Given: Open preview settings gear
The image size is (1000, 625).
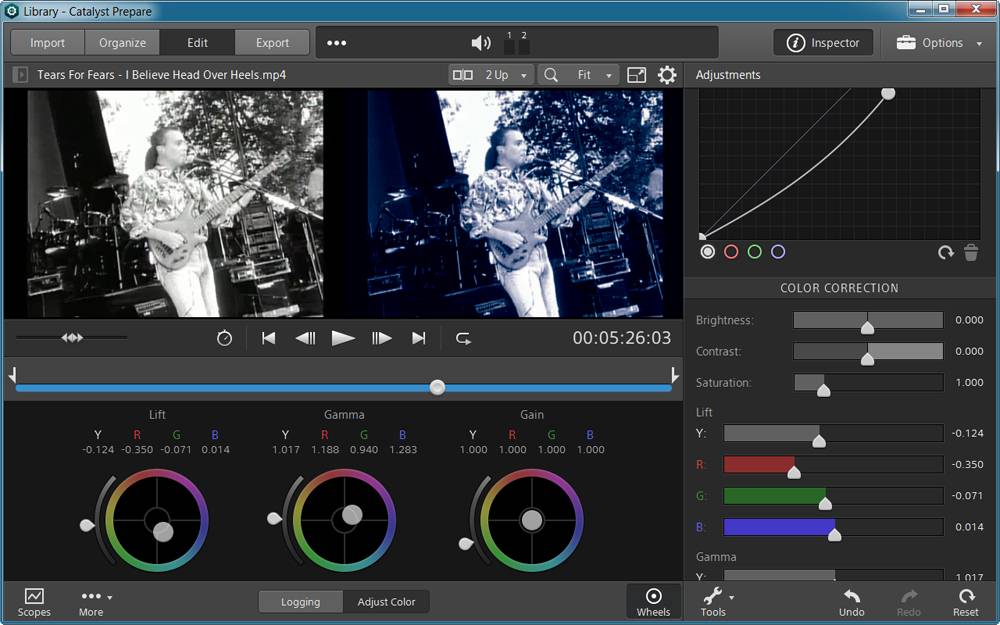Looking at the screenshot, I should point(667,75).
